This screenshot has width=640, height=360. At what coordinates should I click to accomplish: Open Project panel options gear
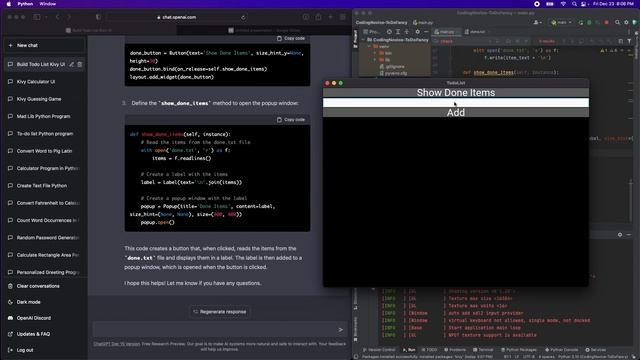[x=417, y=32]
